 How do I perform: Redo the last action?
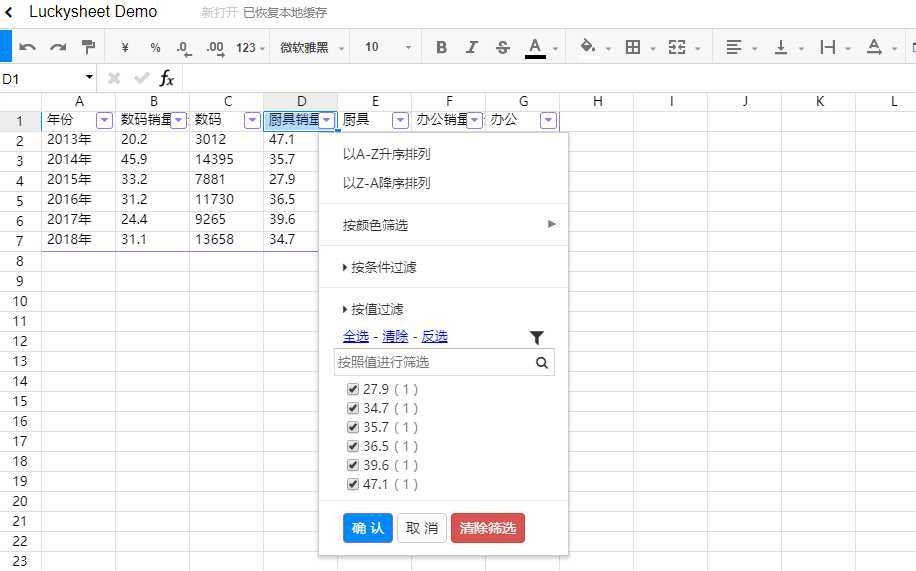click(x=58, y=47)
